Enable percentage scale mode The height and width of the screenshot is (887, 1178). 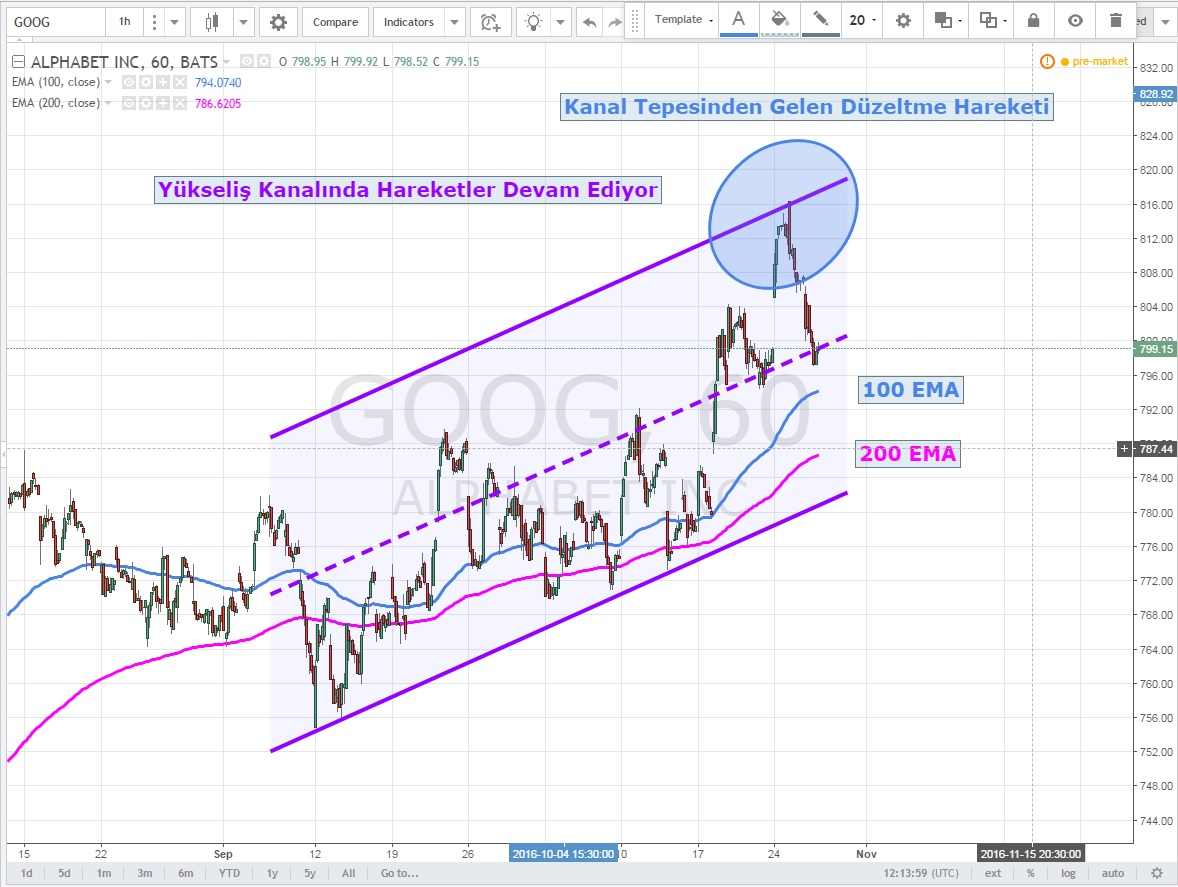click(x=1030, y=873)
